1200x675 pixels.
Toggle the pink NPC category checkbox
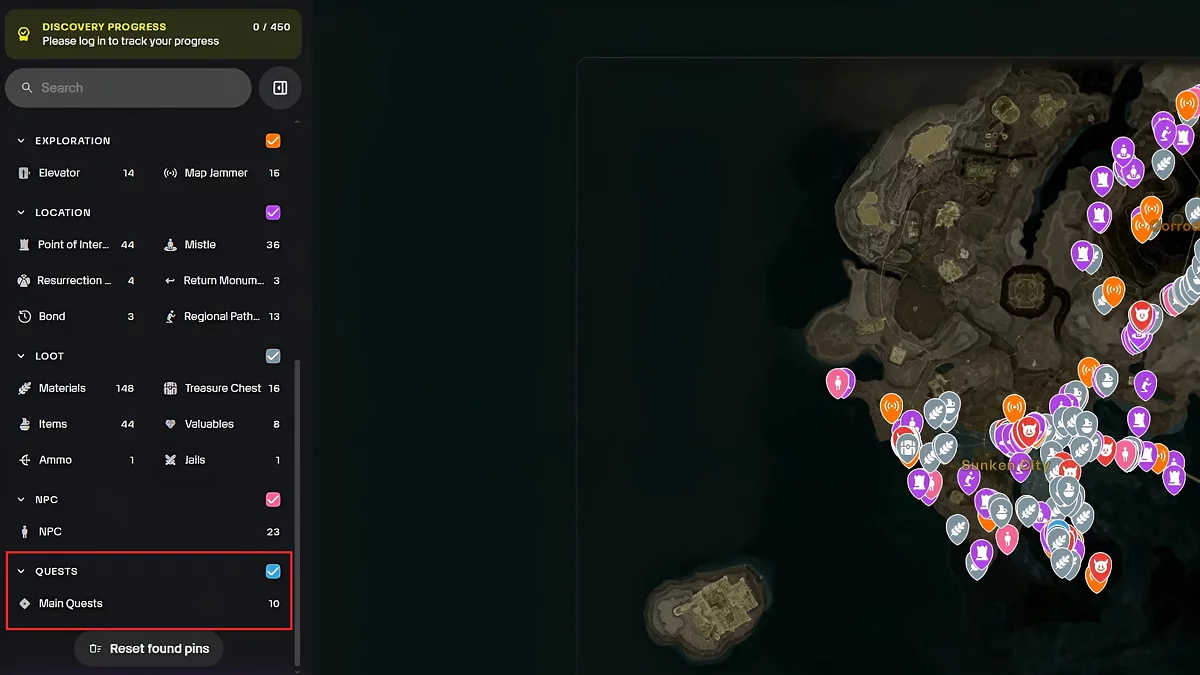pos(273,500)
